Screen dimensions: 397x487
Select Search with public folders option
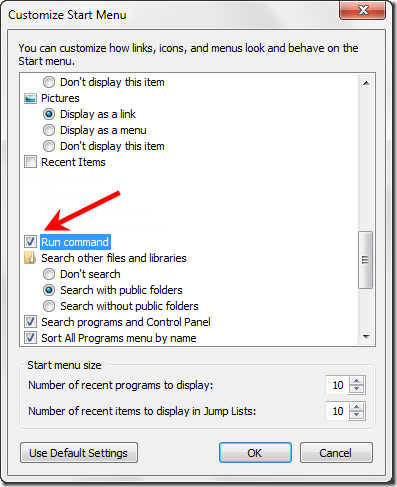point(49,290)
